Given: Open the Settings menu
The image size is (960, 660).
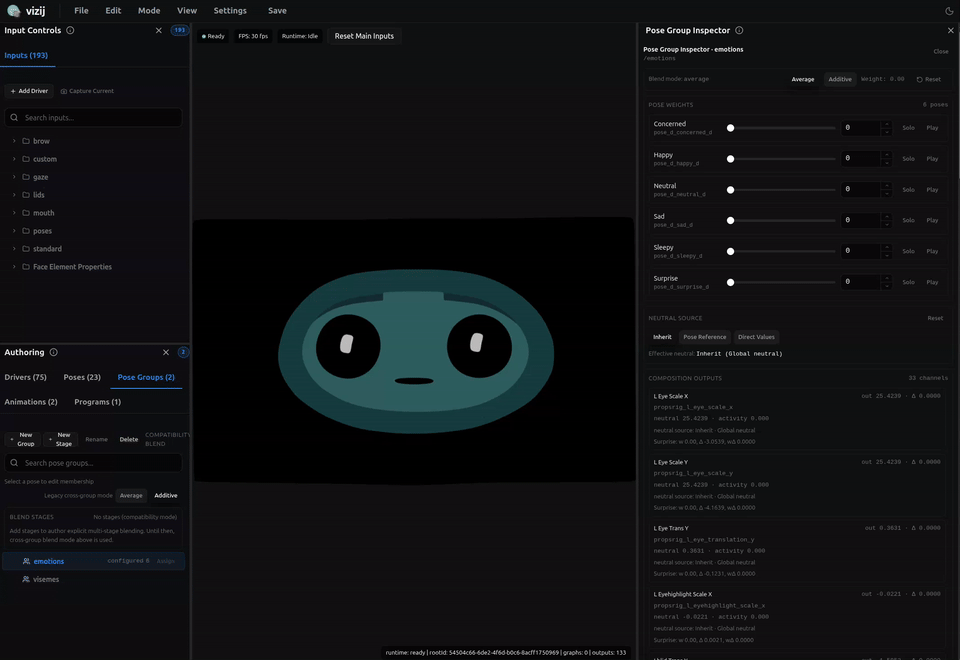Looking at the screenshot, I should (x=230, y=11).
